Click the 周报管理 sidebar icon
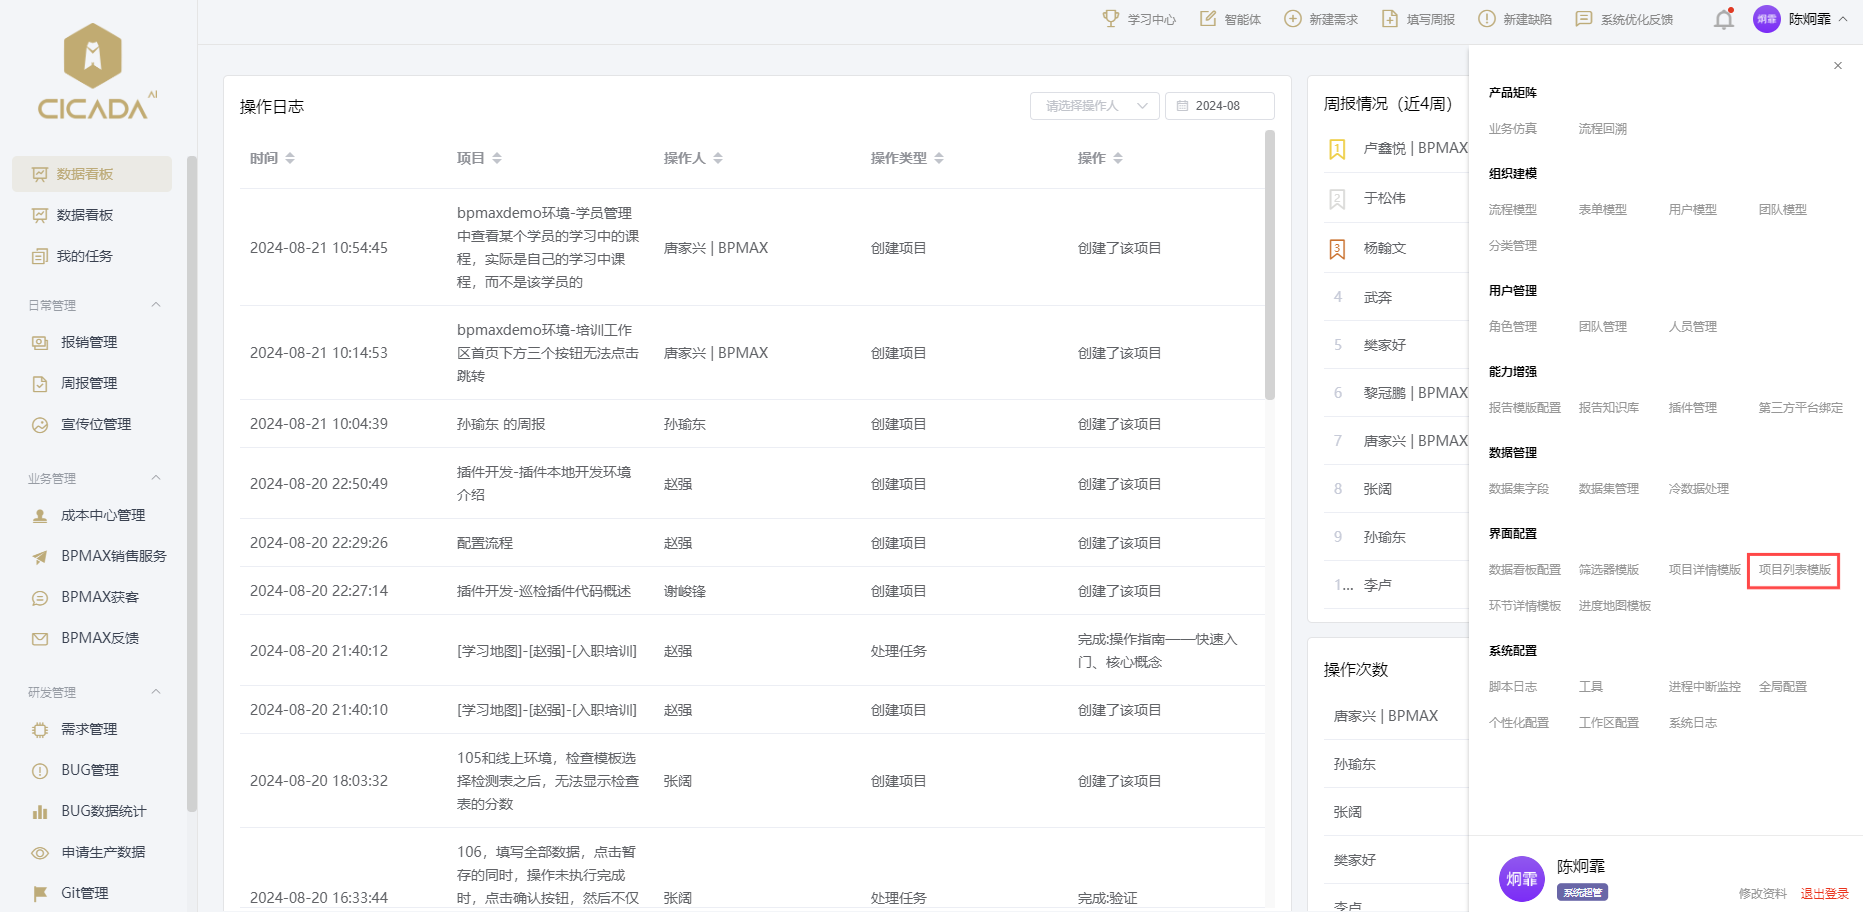This screenshot has width=1863, height=912. pos(40,383)
